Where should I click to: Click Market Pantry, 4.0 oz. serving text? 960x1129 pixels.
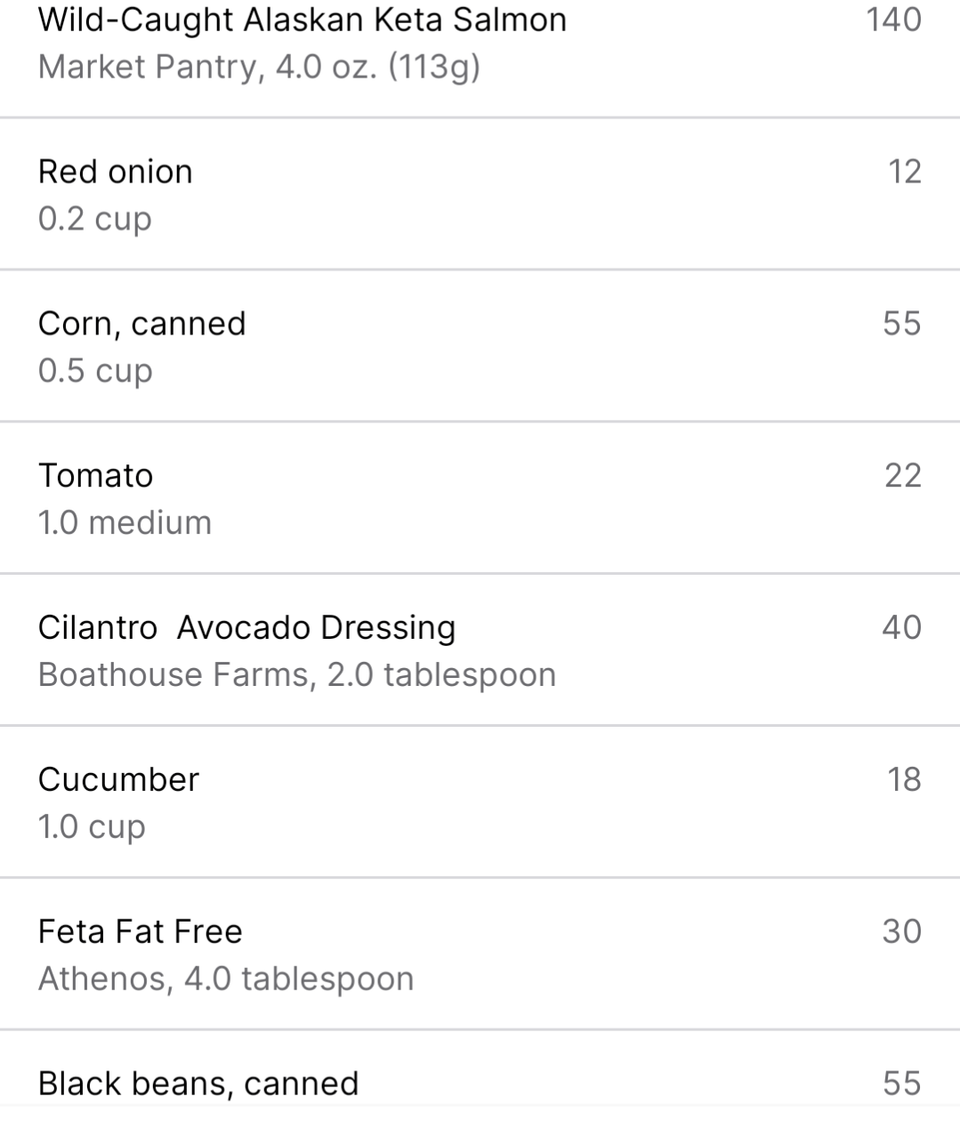point(259,68)
